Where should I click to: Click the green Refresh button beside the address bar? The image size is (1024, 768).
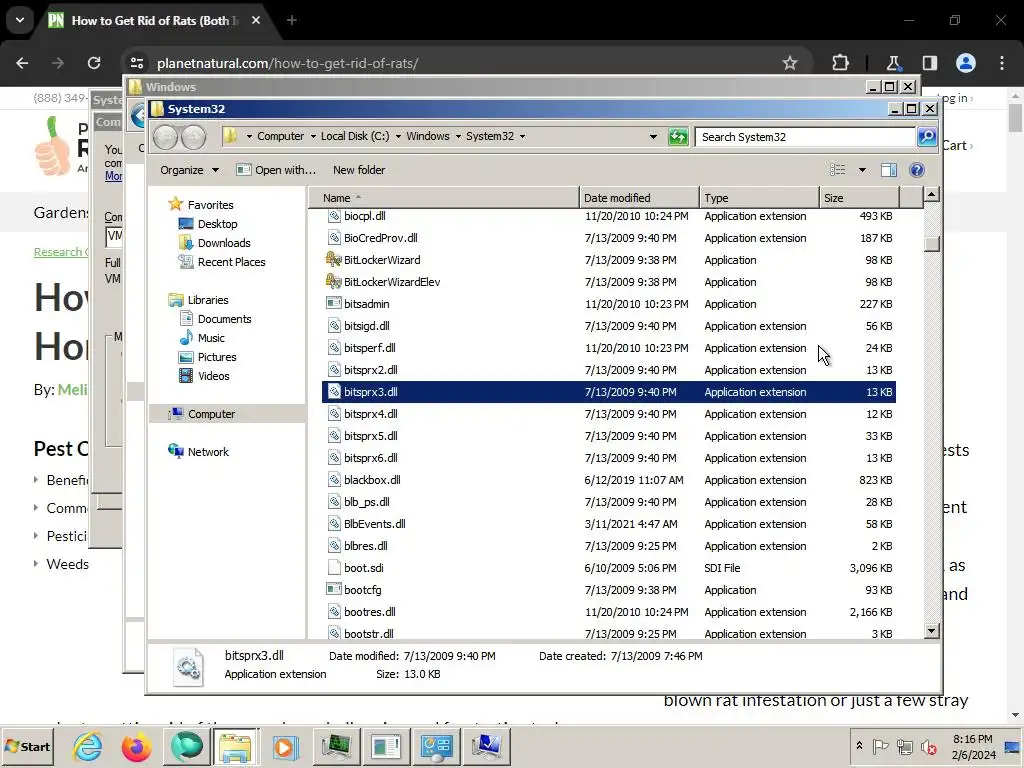(678, 136)
